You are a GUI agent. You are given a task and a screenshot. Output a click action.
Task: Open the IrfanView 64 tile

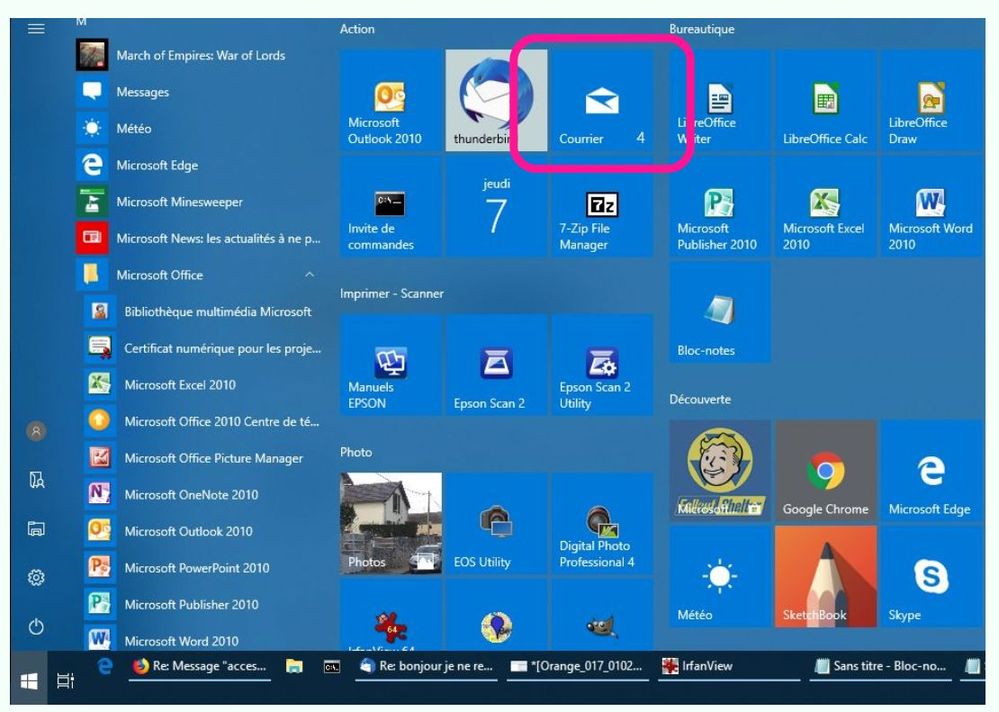(391, 615)
